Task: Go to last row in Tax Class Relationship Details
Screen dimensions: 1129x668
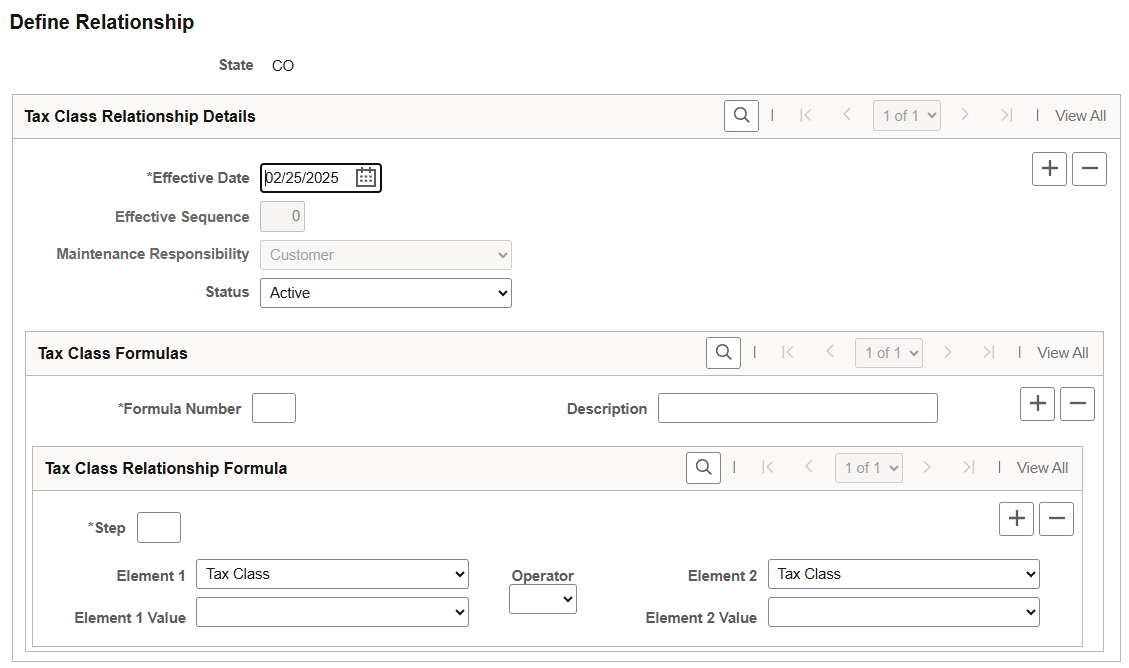Action: pos(1007,115)
